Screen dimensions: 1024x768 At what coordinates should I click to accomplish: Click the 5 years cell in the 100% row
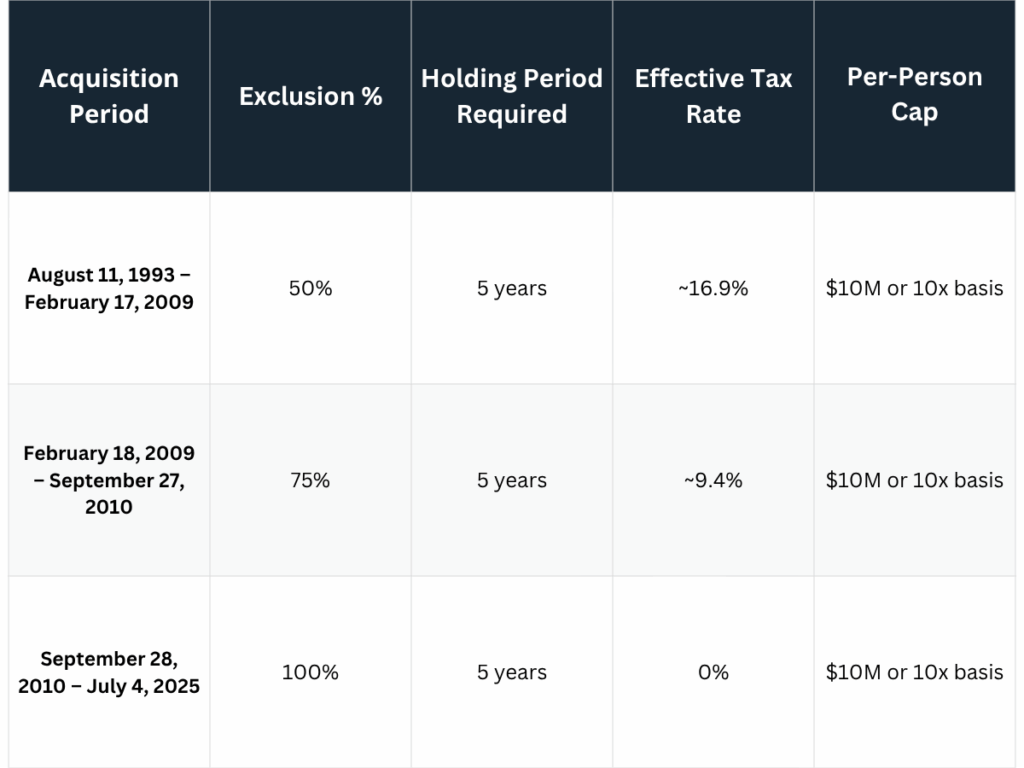click(x=511, y=672)
